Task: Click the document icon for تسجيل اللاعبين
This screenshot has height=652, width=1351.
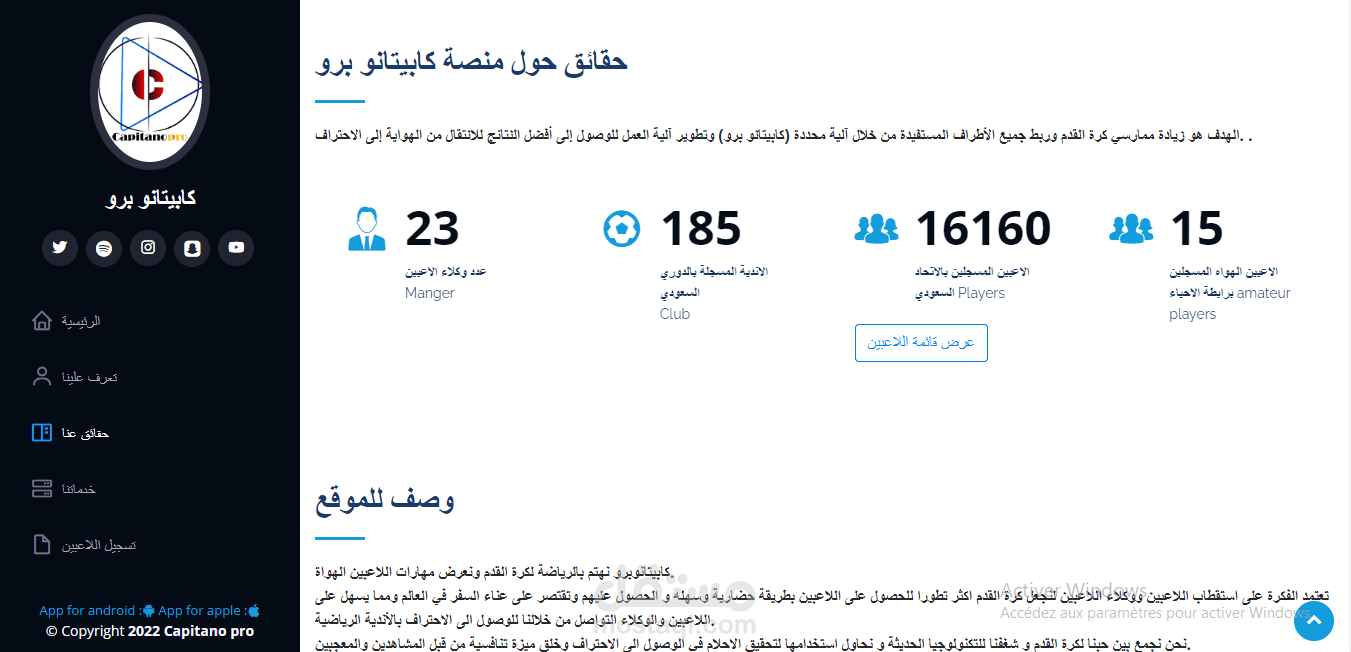Action: pyautogui.click(x=42, y=545)
